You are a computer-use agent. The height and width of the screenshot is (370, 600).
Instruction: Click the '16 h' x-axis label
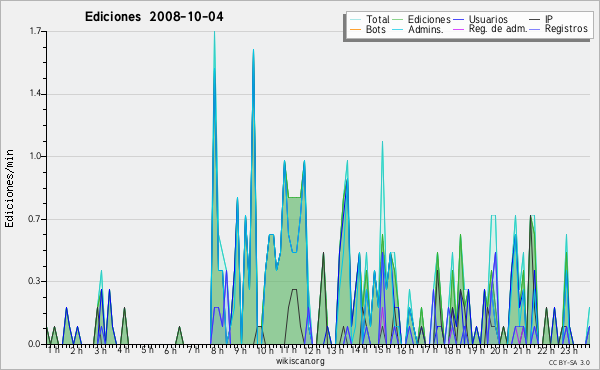405,350
